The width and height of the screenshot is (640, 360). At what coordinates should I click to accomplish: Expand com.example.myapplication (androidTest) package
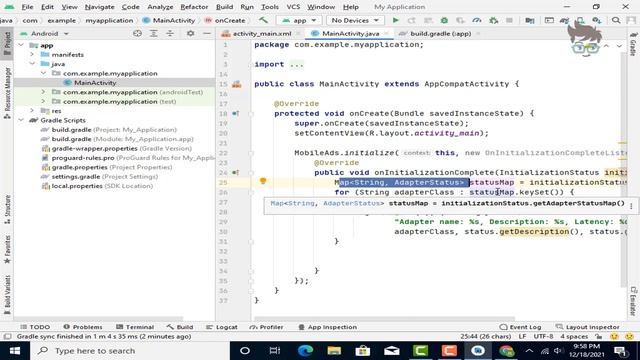coord(44,92)
